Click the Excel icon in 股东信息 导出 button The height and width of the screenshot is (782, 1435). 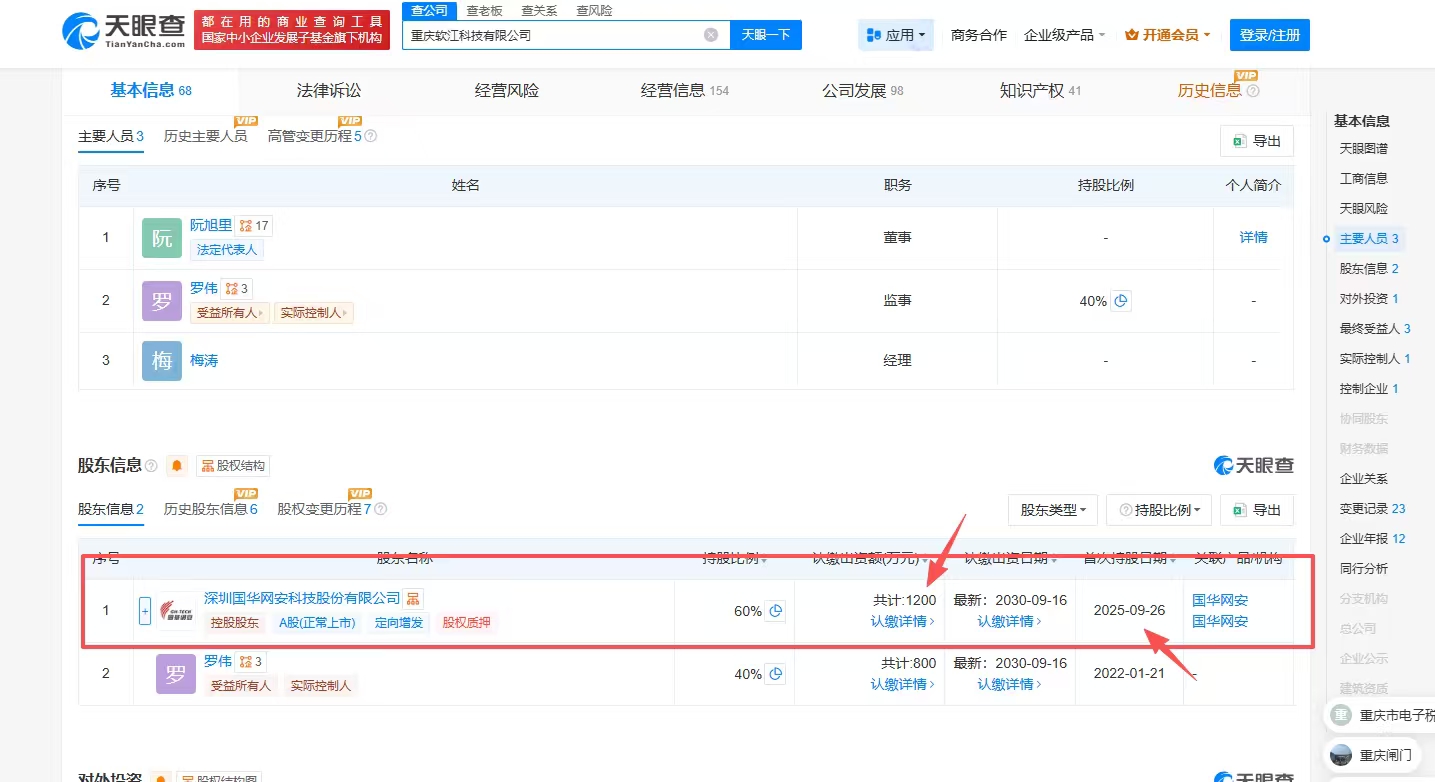click(1238, 509)
